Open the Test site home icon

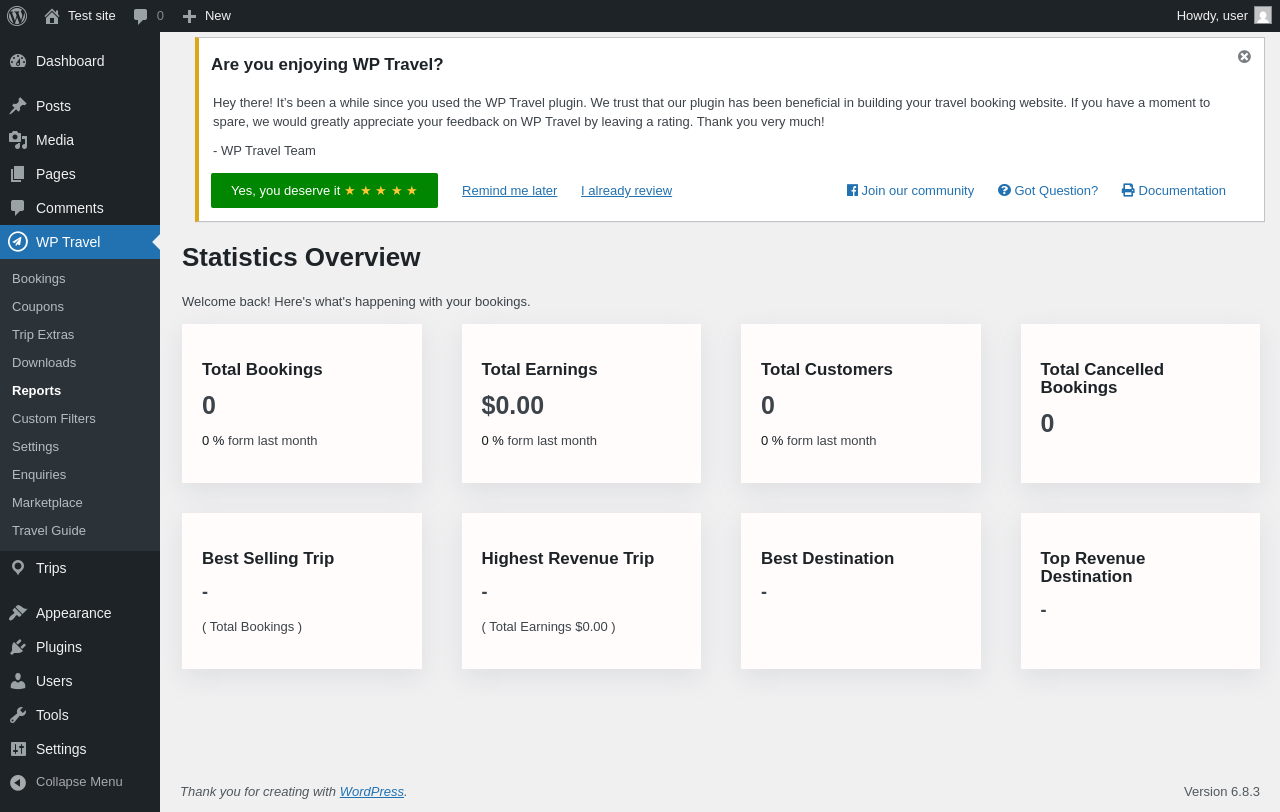(x=52, y=16)
